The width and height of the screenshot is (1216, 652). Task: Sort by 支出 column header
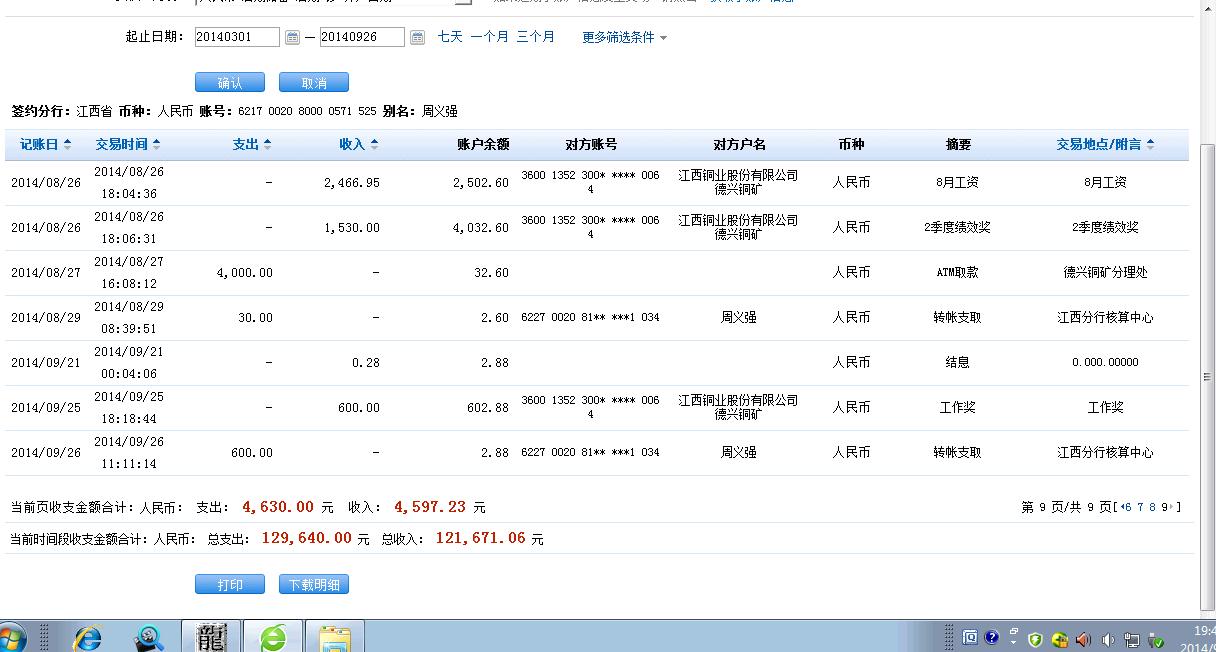251,144
